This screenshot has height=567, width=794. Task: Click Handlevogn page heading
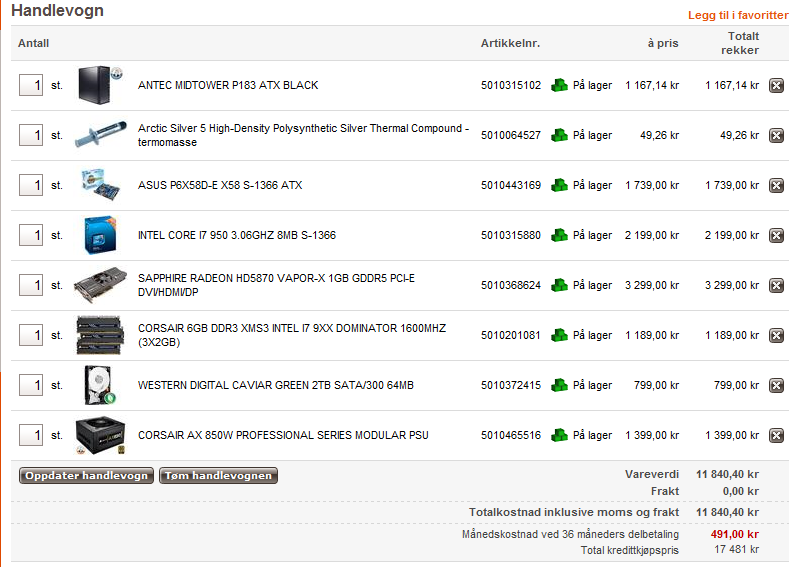click(x=57, y=10)
